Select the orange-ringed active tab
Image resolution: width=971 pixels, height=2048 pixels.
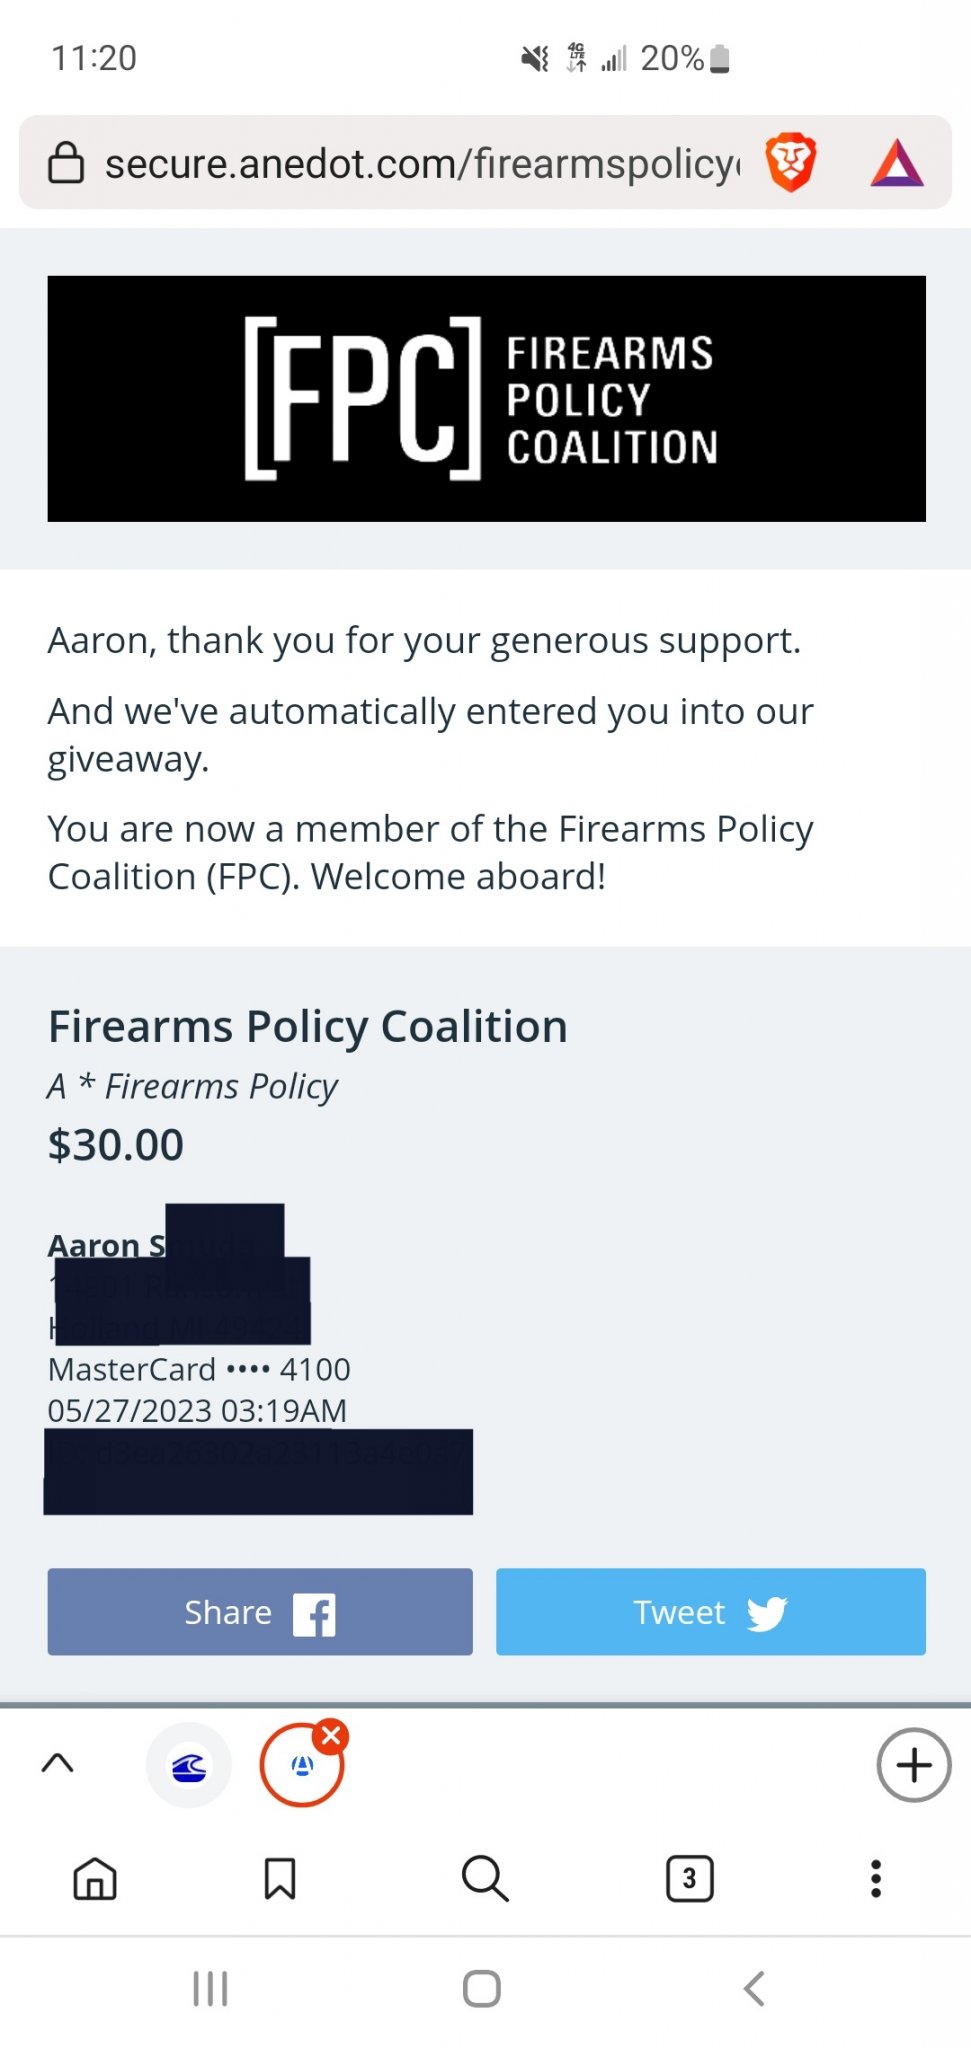pos(302,1766)
